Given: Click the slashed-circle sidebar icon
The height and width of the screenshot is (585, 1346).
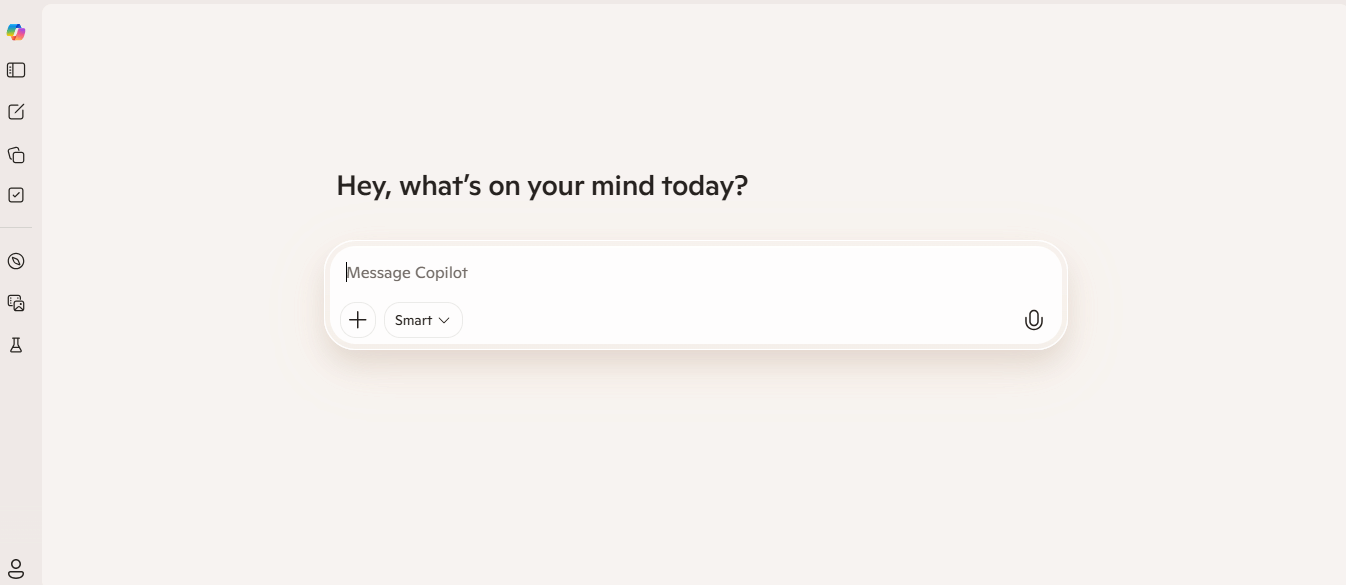Looking at the screenshot, I should 16,261.
